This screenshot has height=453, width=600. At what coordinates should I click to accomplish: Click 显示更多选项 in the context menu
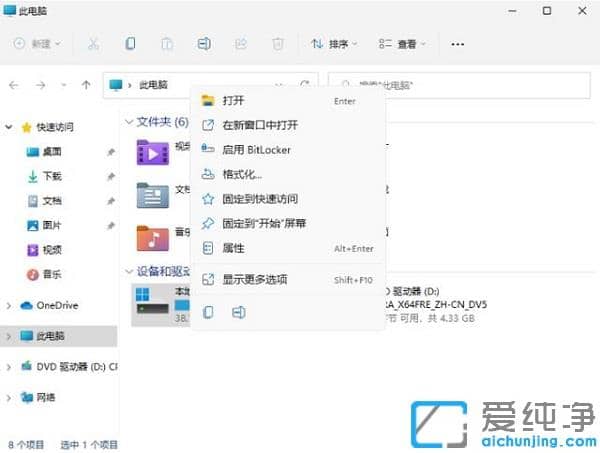[254, 280]
